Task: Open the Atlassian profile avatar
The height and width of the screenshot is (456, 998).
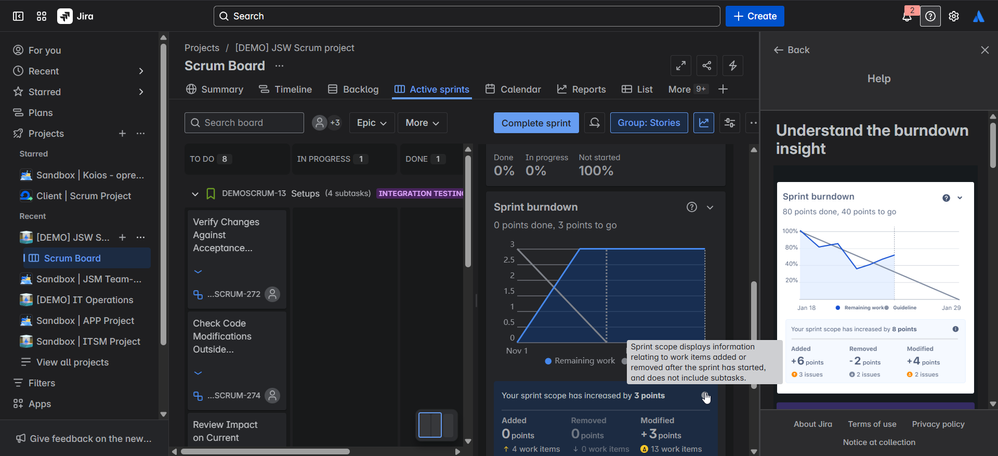Action: (979, 16)
